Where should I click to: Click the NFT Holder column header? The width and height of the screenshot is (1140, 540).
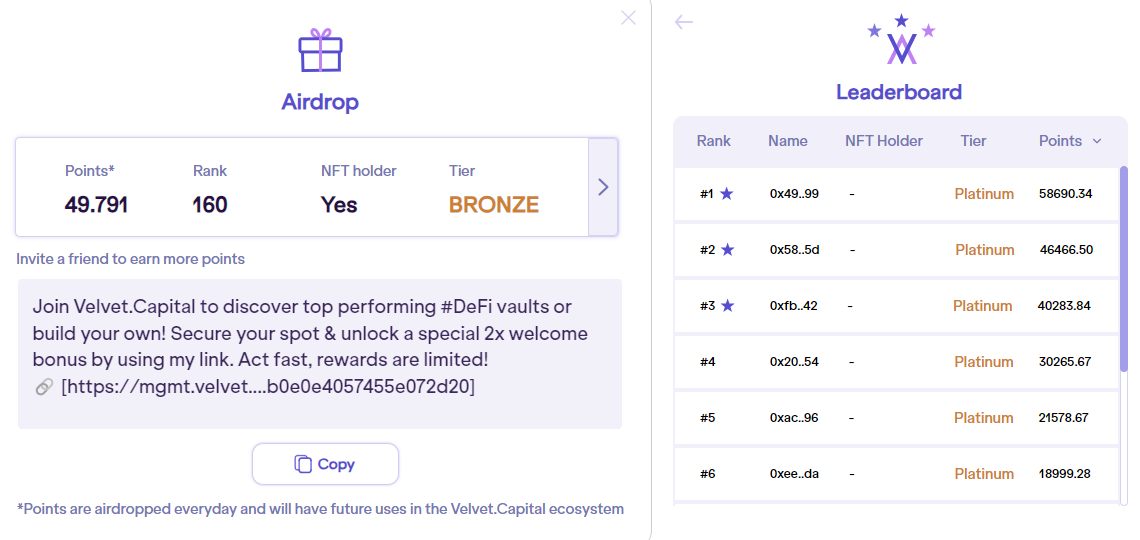coord(883,141)
